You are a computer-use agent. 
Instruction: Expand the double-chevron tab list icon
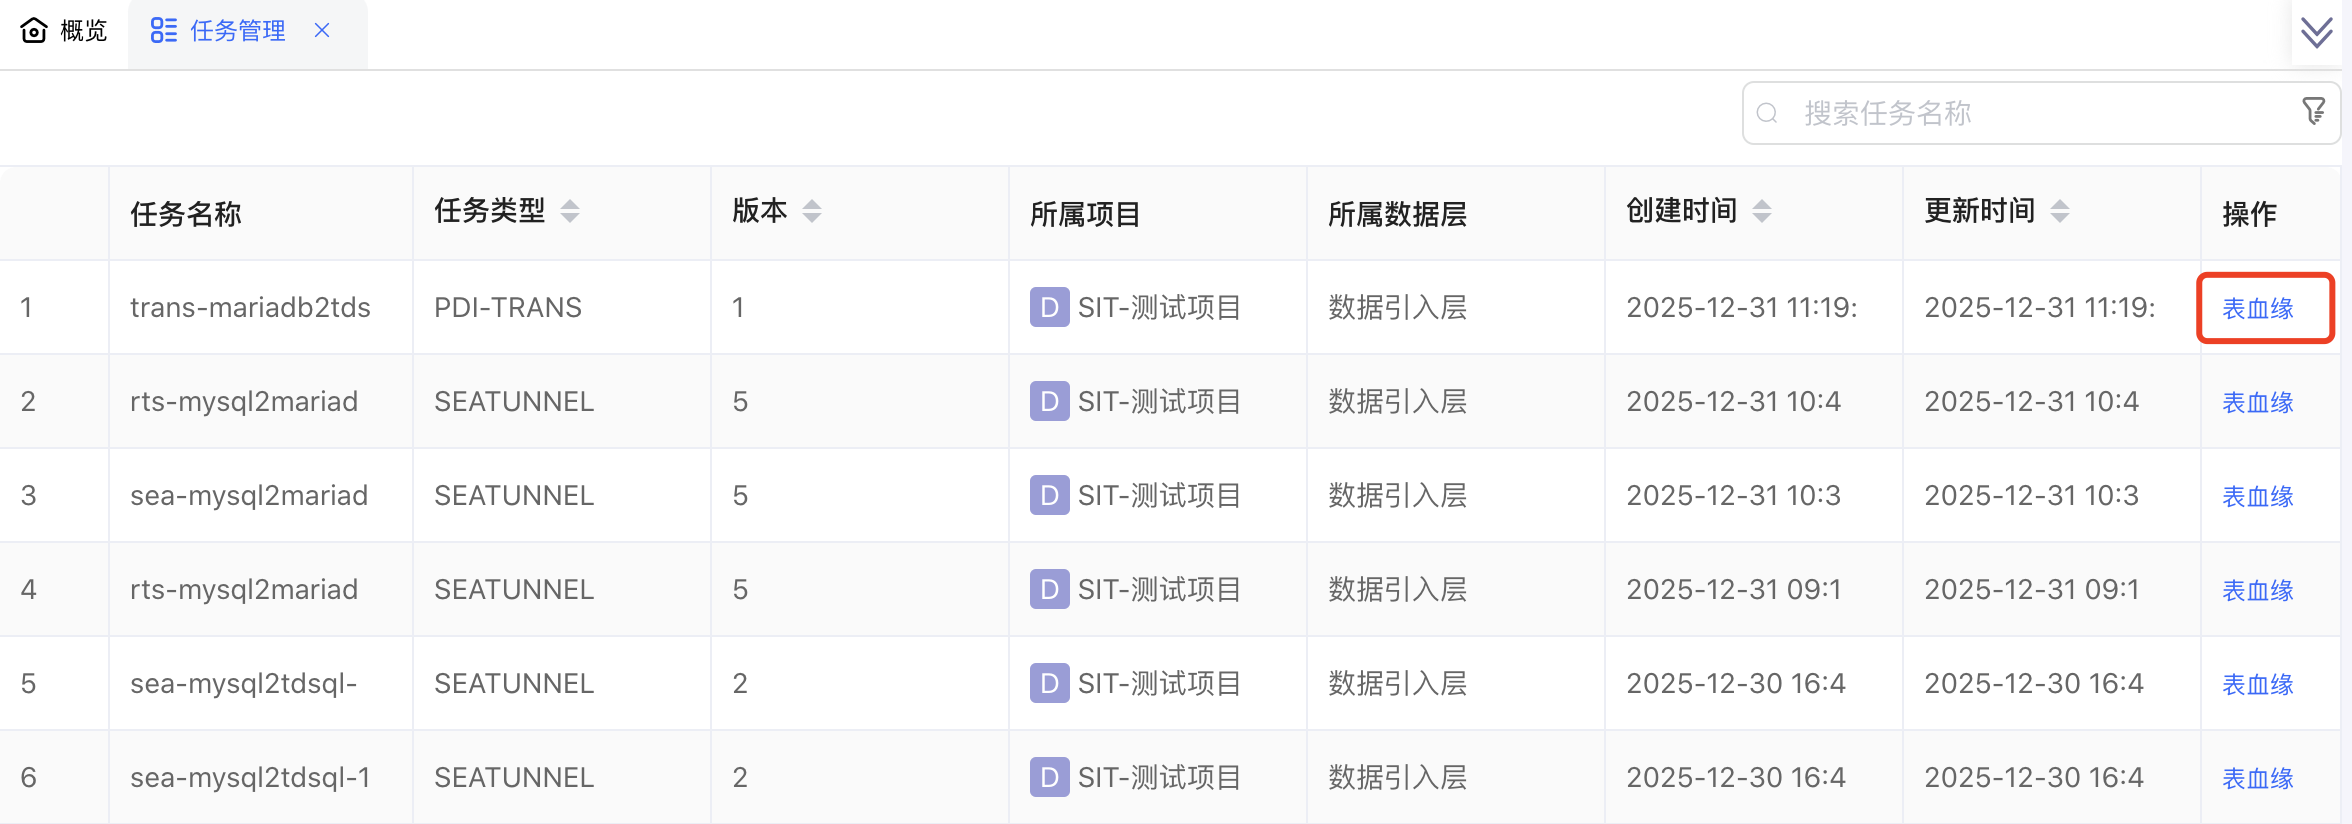point(2316,33)
